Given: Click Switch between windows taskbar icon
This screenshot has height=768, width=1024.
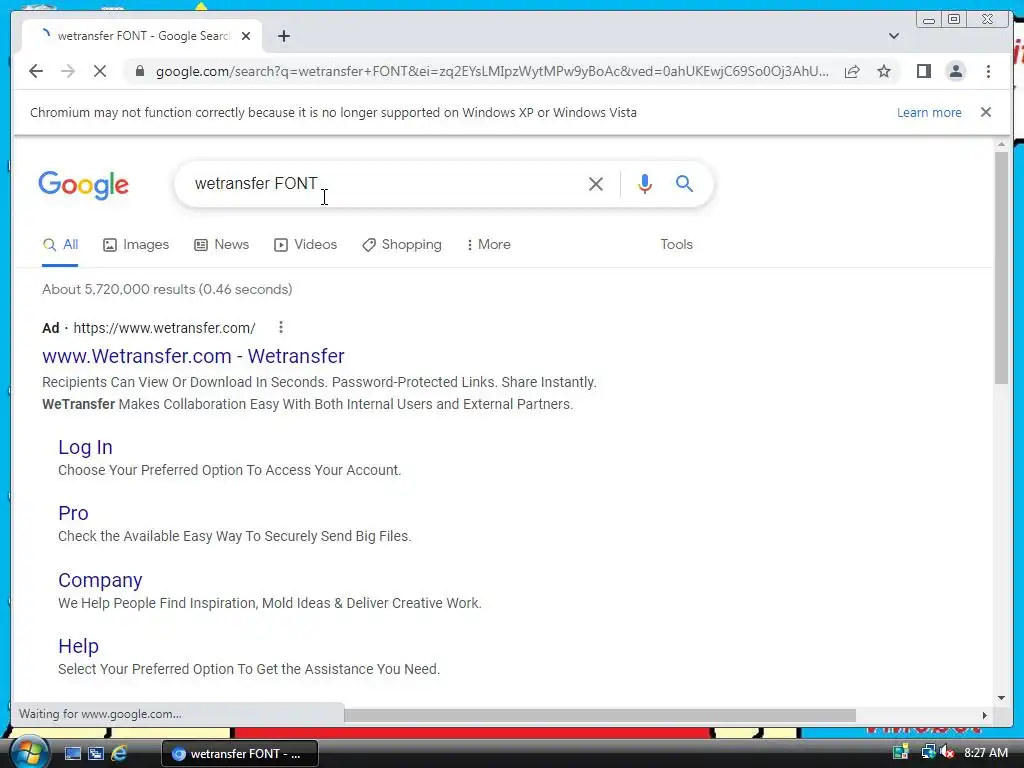Looking at the screenshot, I should (96, 754).
